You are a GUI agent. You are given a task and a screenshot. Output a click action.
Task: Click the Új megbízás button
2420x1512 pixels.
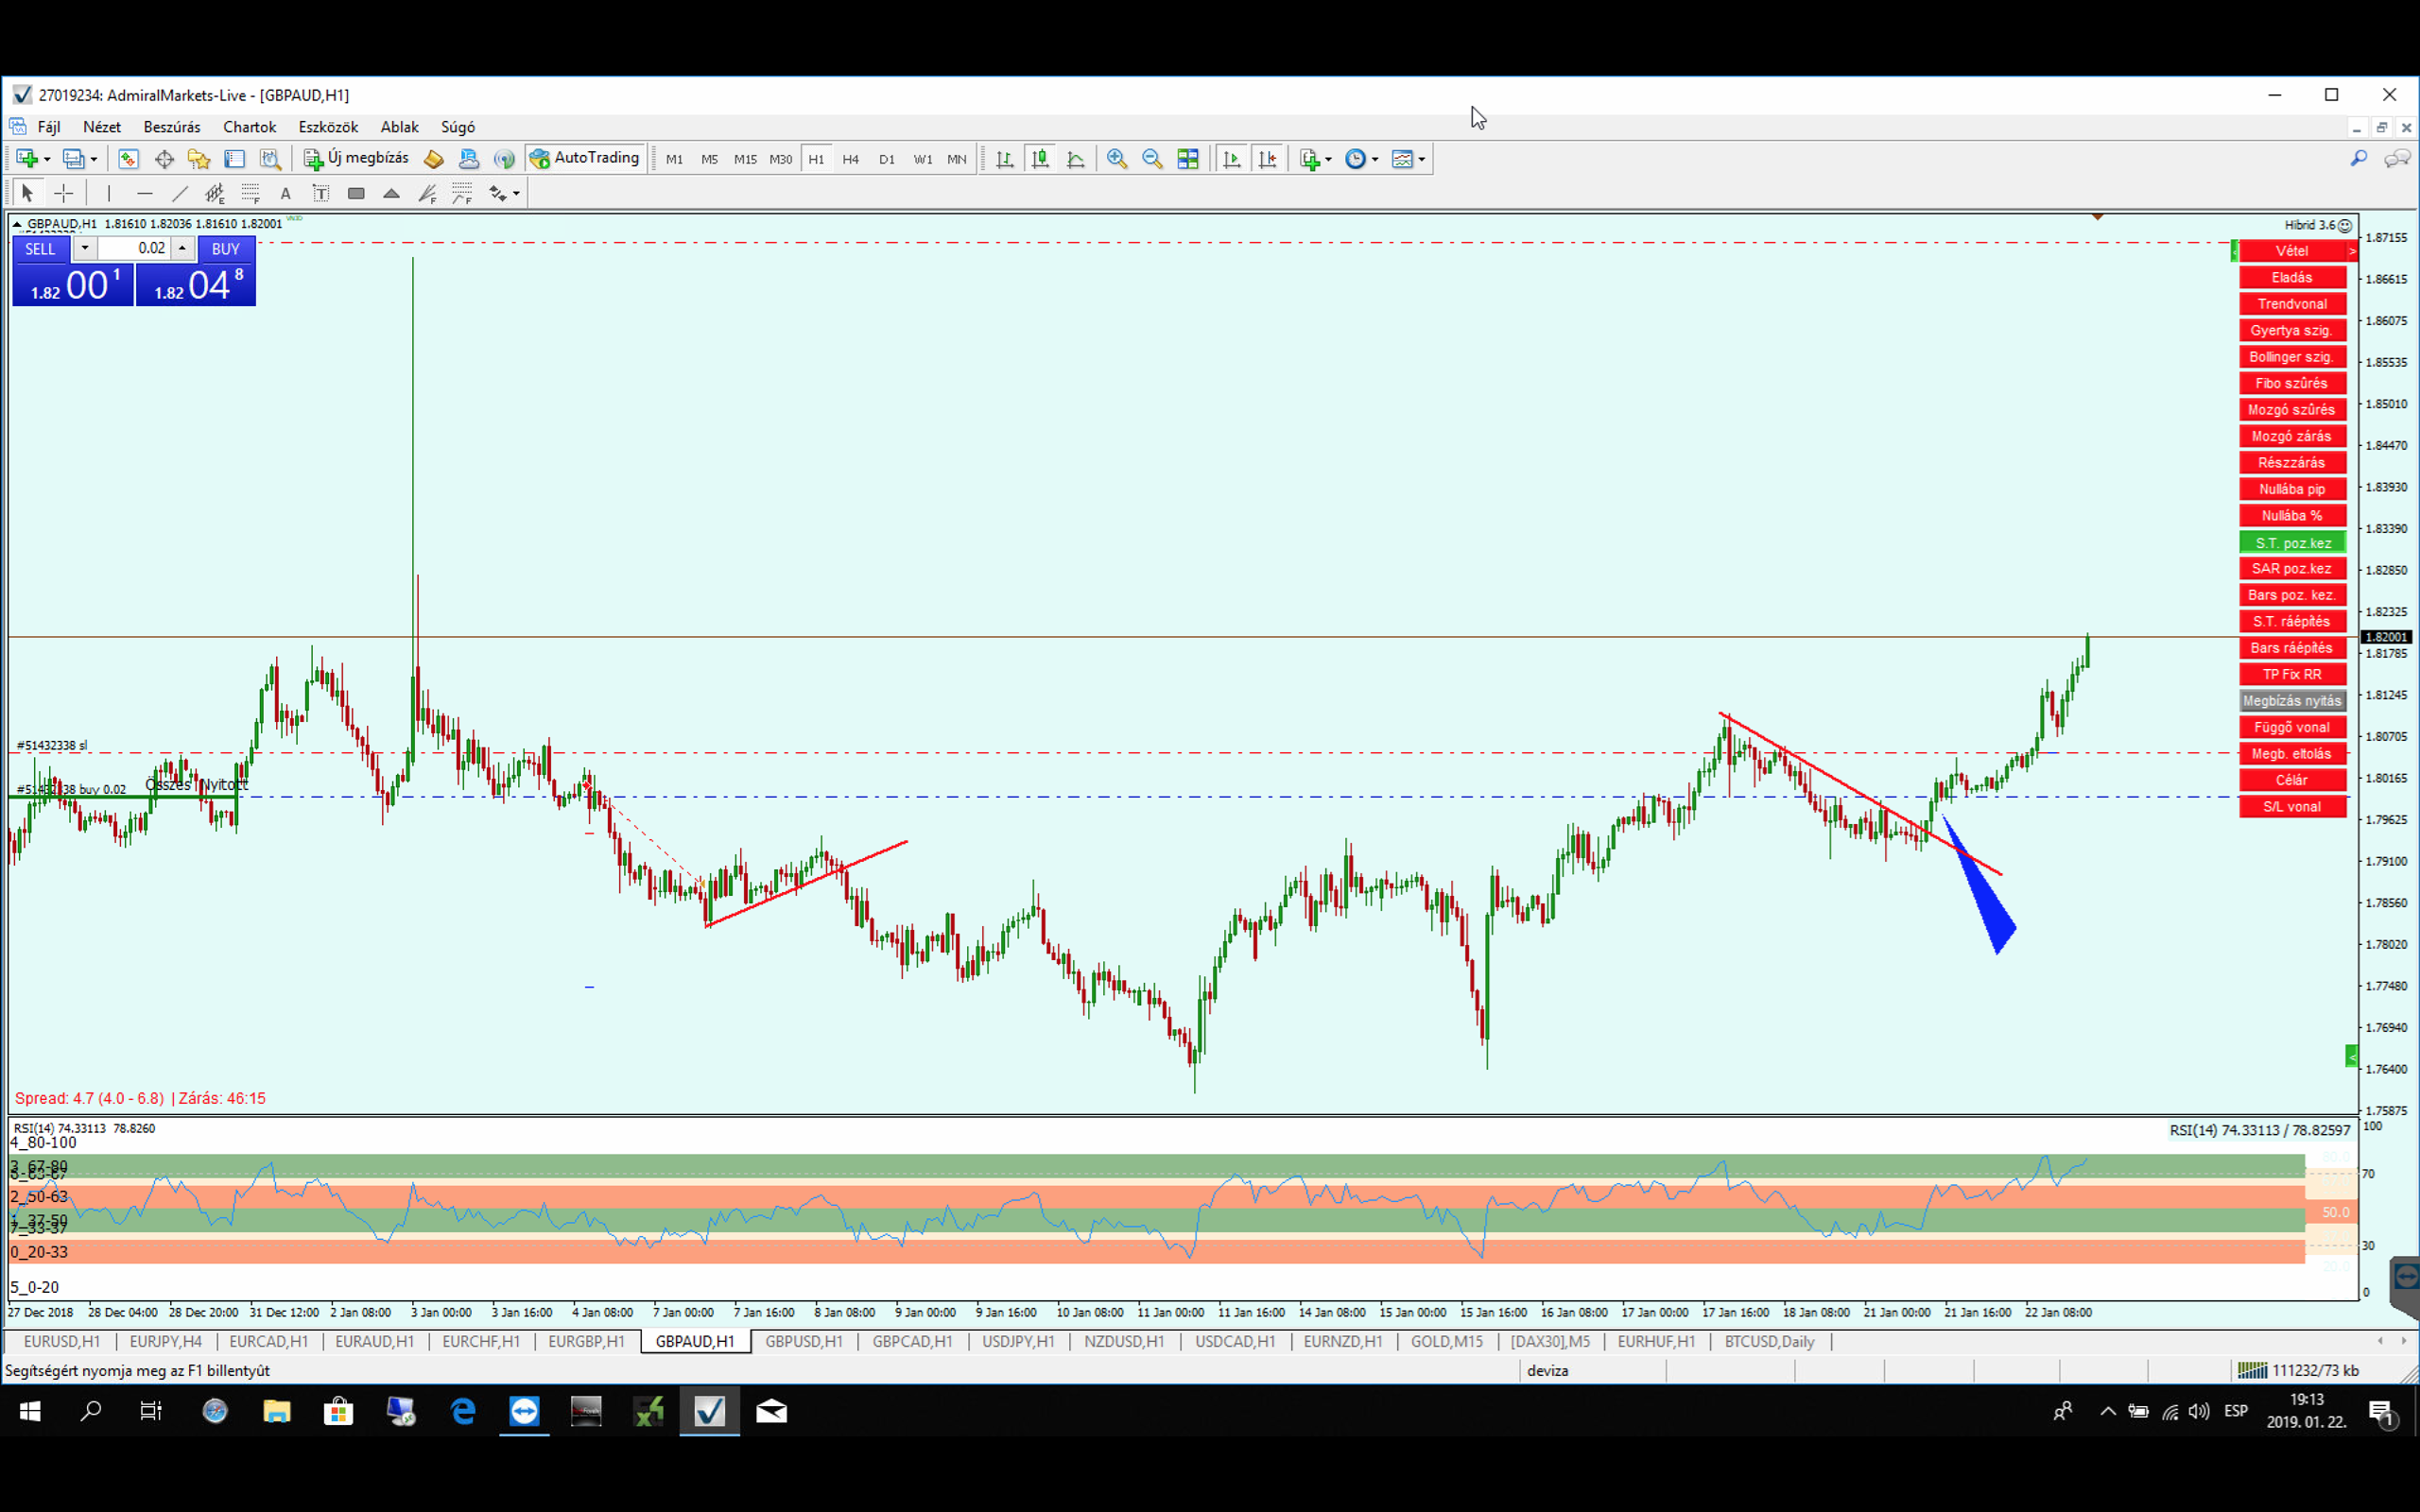tap(357, 158)
